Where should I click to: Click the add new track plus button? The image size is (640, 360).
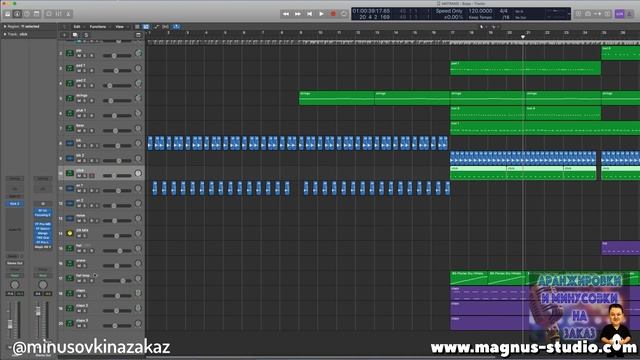[64, 35]
